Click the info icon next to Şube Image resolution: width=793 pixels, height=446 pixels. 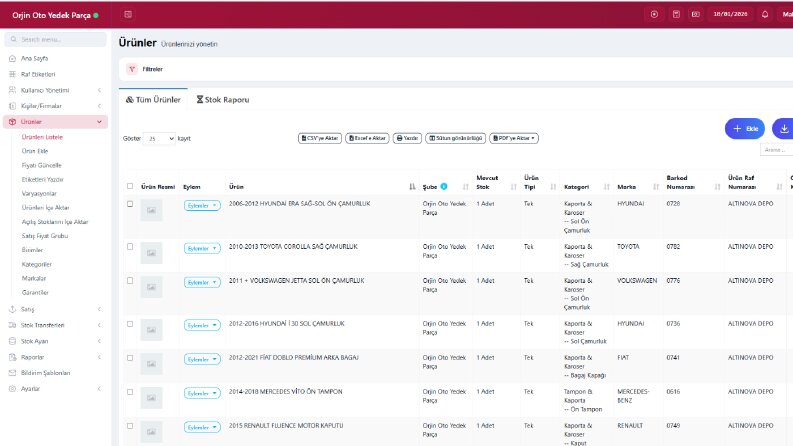(x=444, y=186)
